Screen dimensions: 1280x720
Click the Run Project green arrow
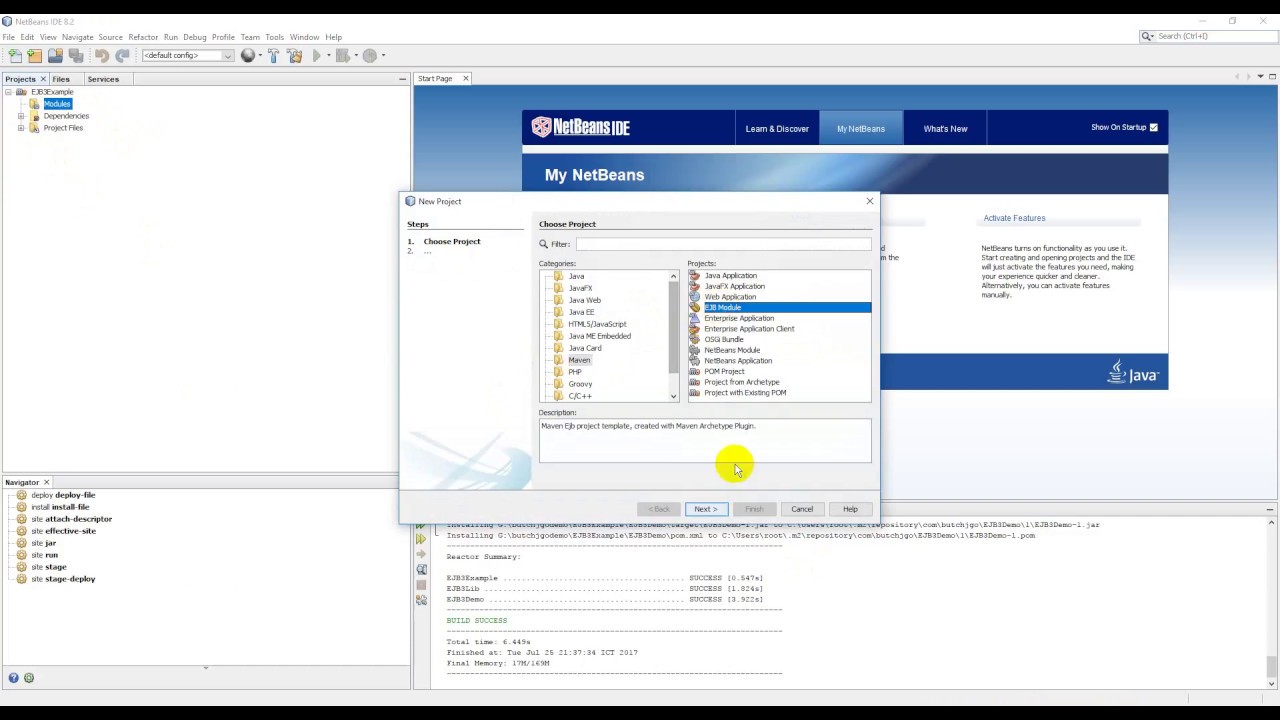317,56
